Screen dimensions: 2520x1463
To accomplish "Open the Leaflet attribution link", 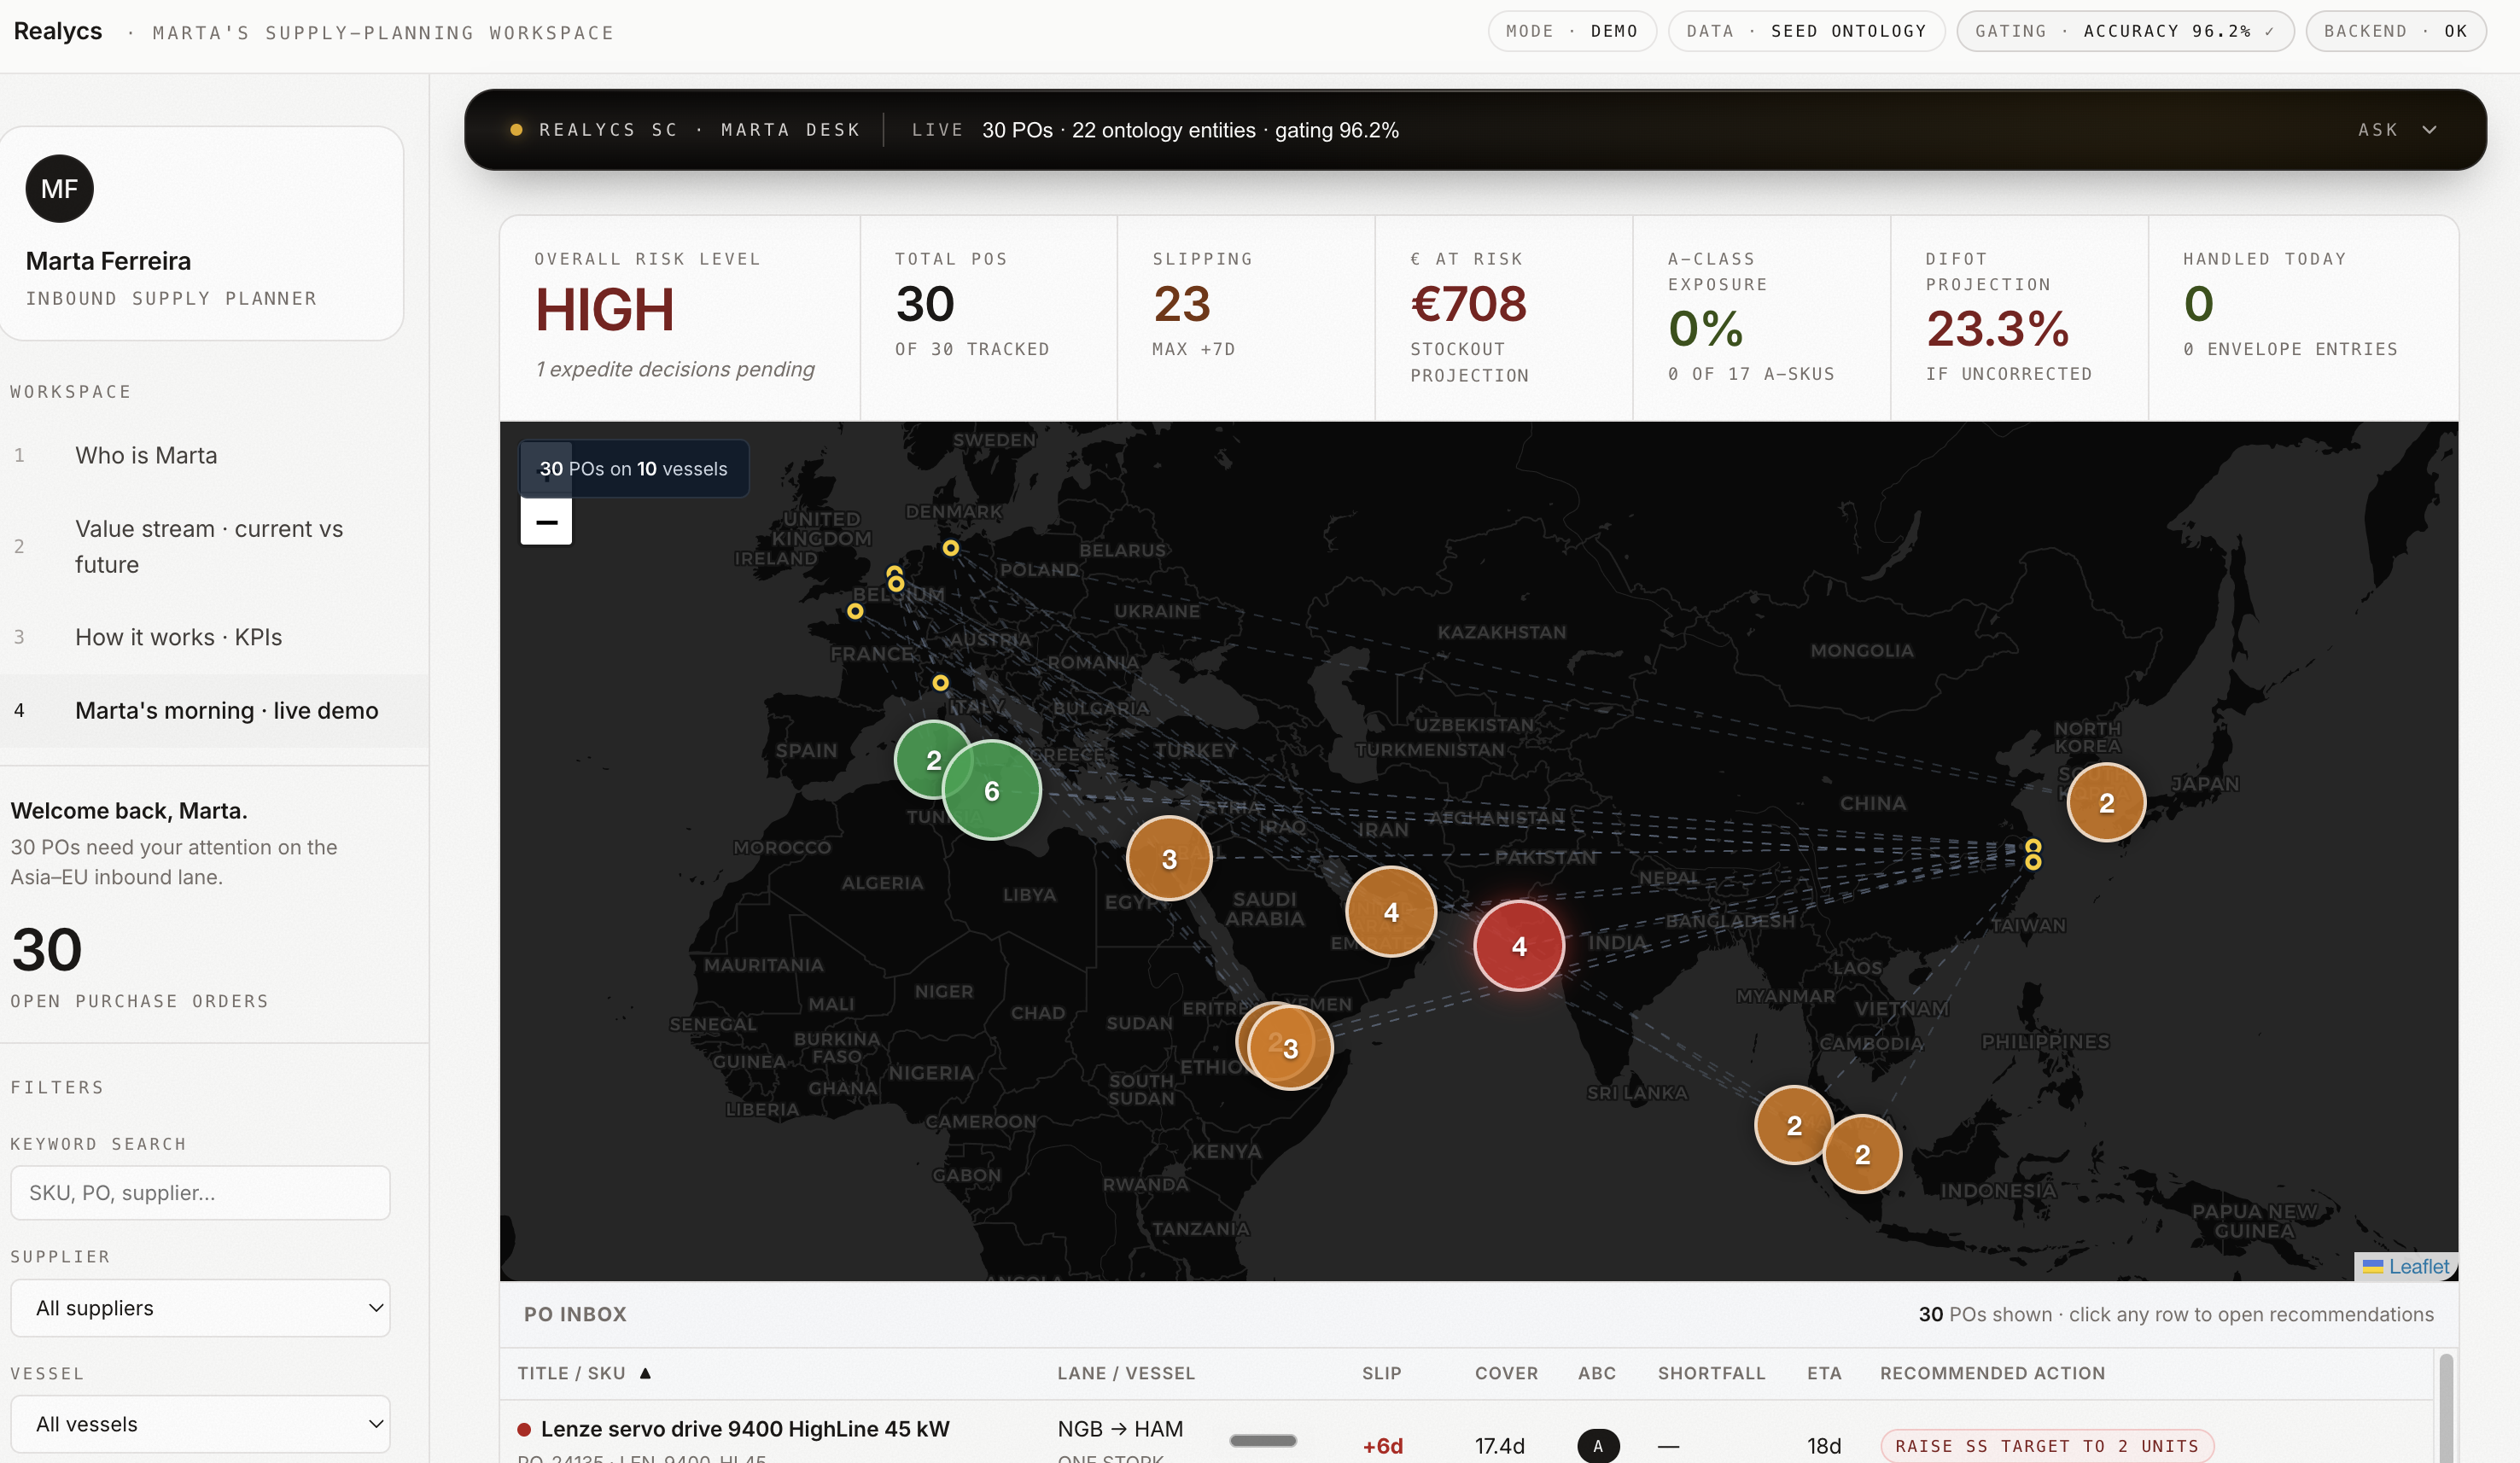I will pos(2418,1266).
